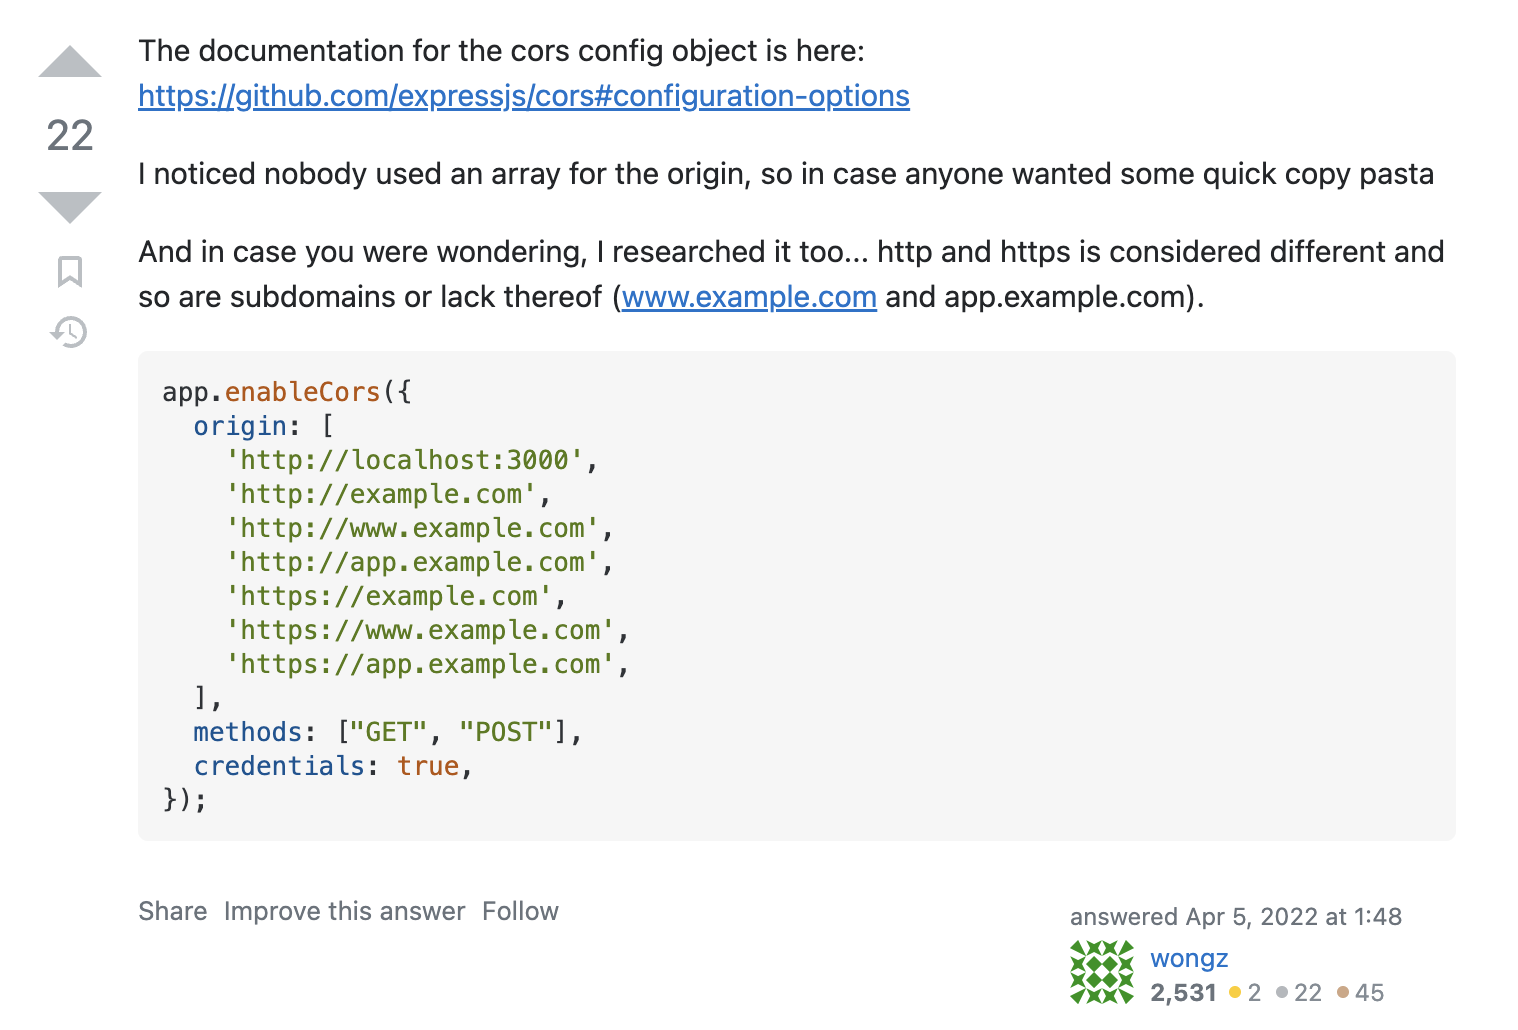Upvote this answer with the up arrow
Screen dimensions: 1518x1030
[x=70, y=62]
